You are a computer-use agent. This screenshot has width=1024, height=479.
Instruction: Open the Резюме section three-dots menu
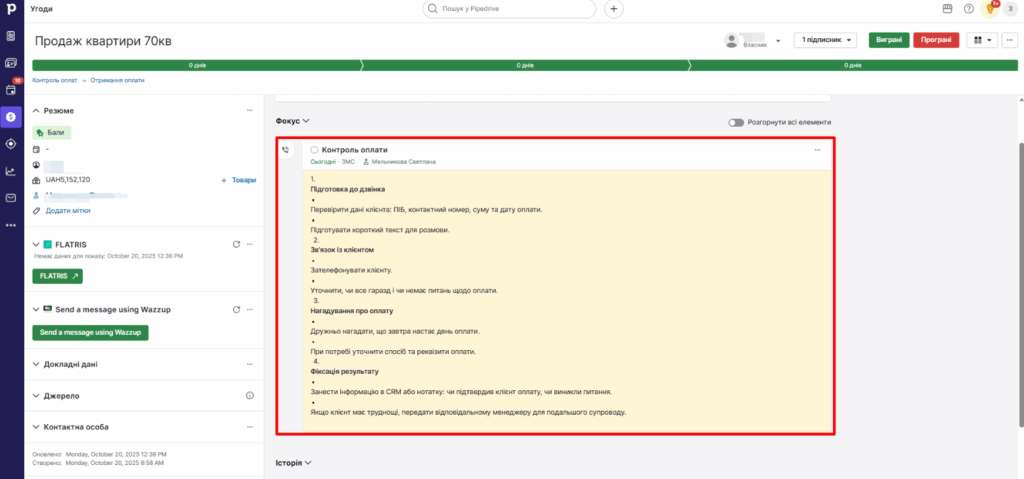coord(249,110)
